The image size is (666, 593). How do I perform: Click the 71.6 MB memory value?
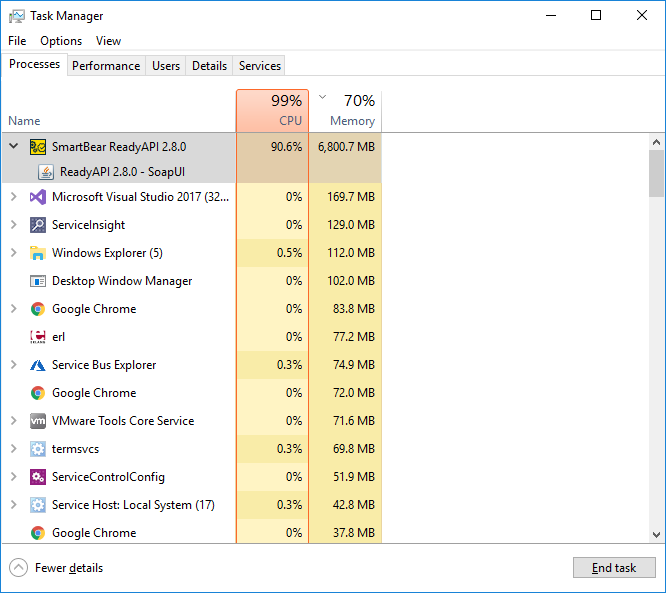click(354, 421)
